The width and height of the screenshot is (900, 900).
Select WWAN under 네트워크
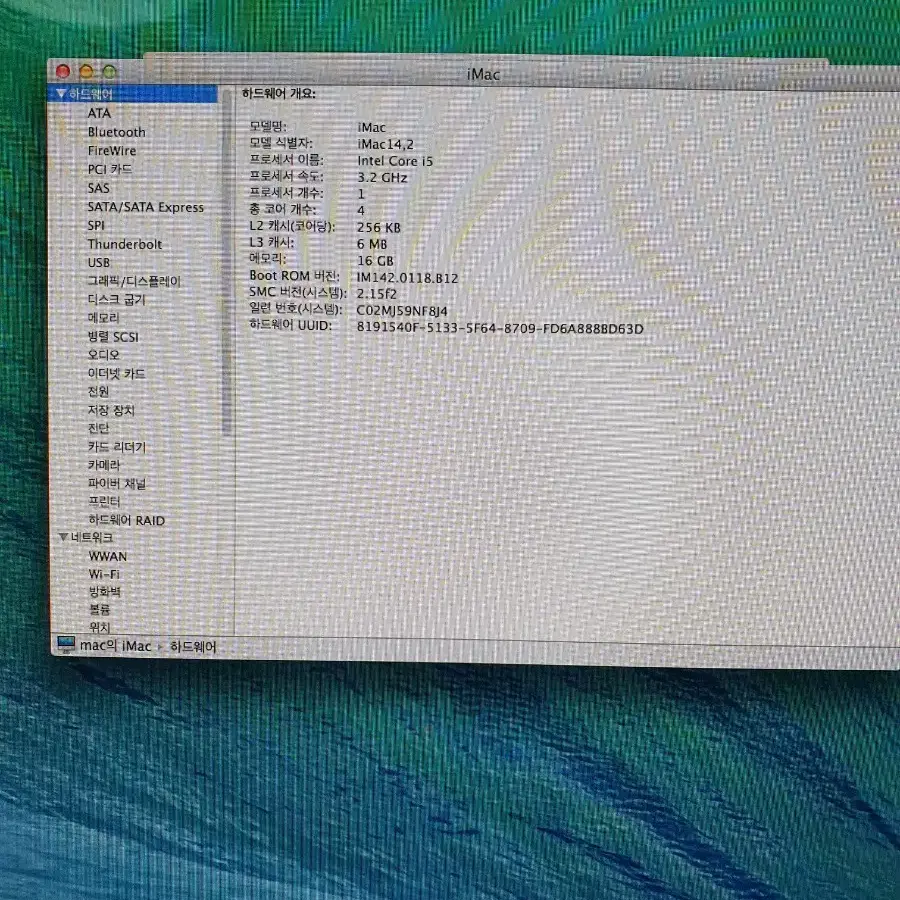tap(108, 556)
